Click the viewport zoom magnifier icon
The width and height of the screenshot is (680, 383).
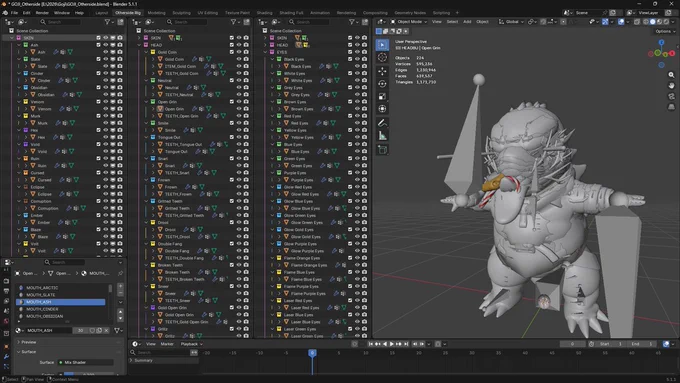point(671,75)
